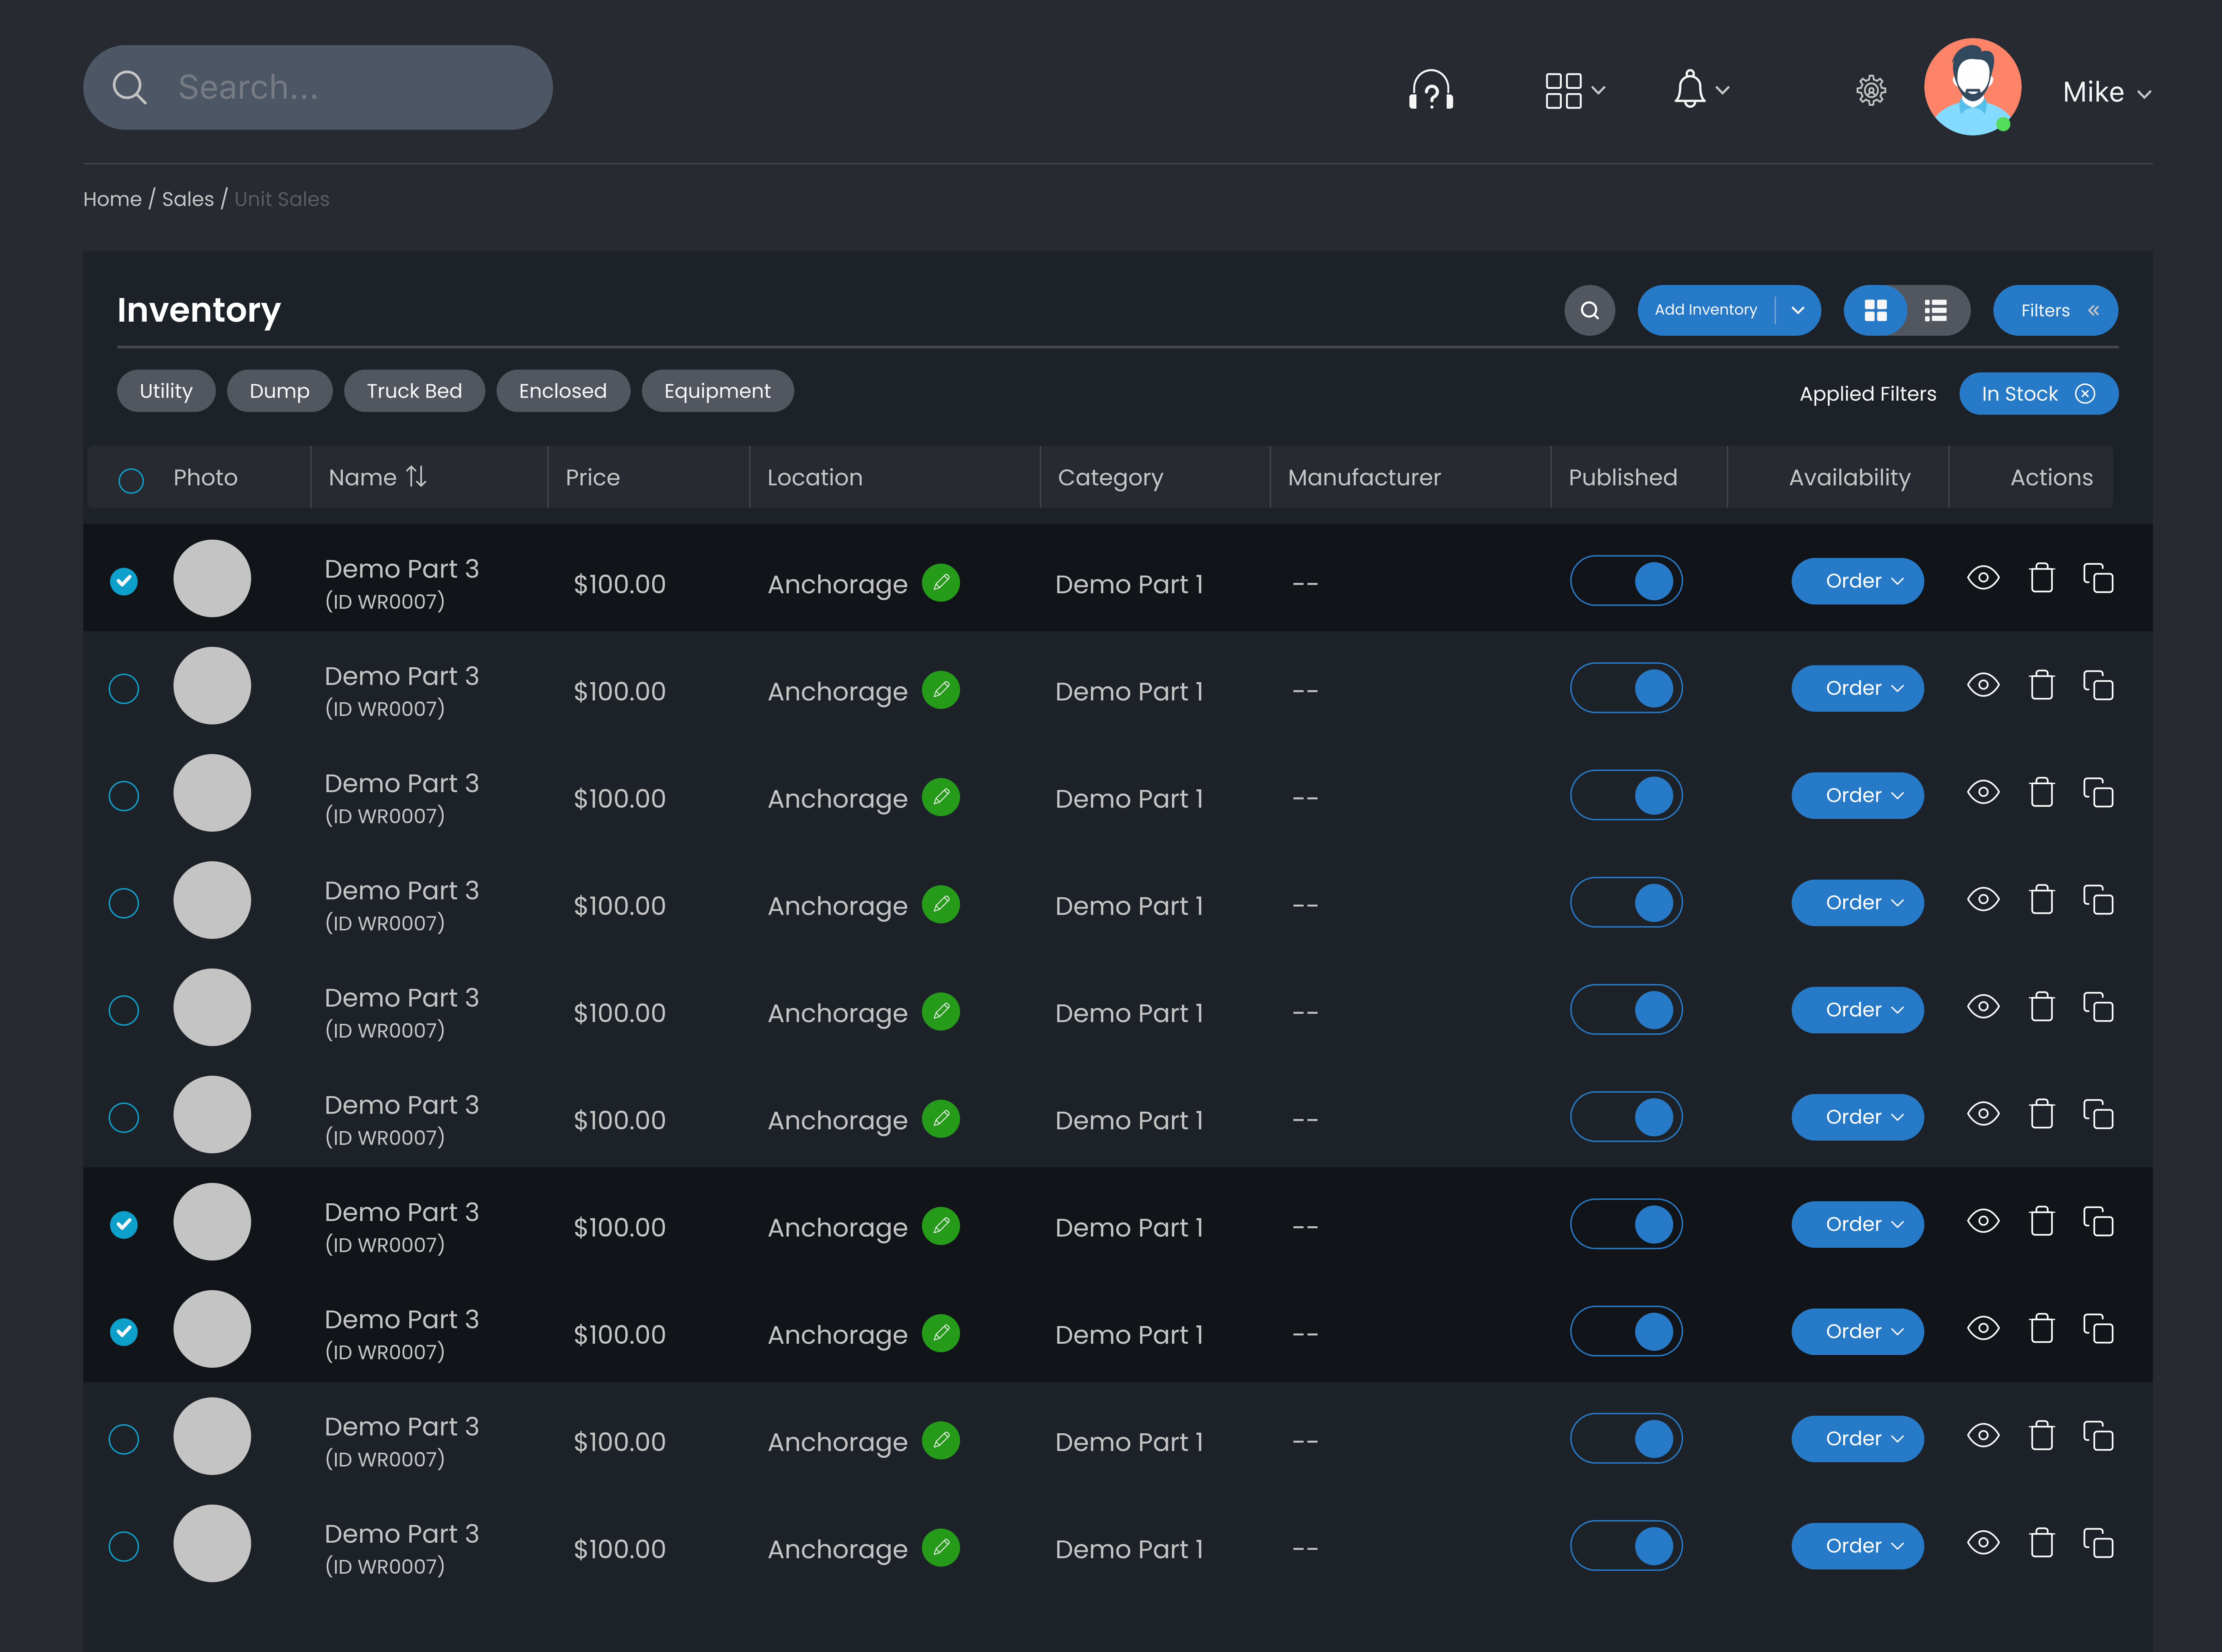The width and height of the screenshot is (2222, 1652).
Task: Edit the Anchorage location on the first row
Action: tap(941, 583)
